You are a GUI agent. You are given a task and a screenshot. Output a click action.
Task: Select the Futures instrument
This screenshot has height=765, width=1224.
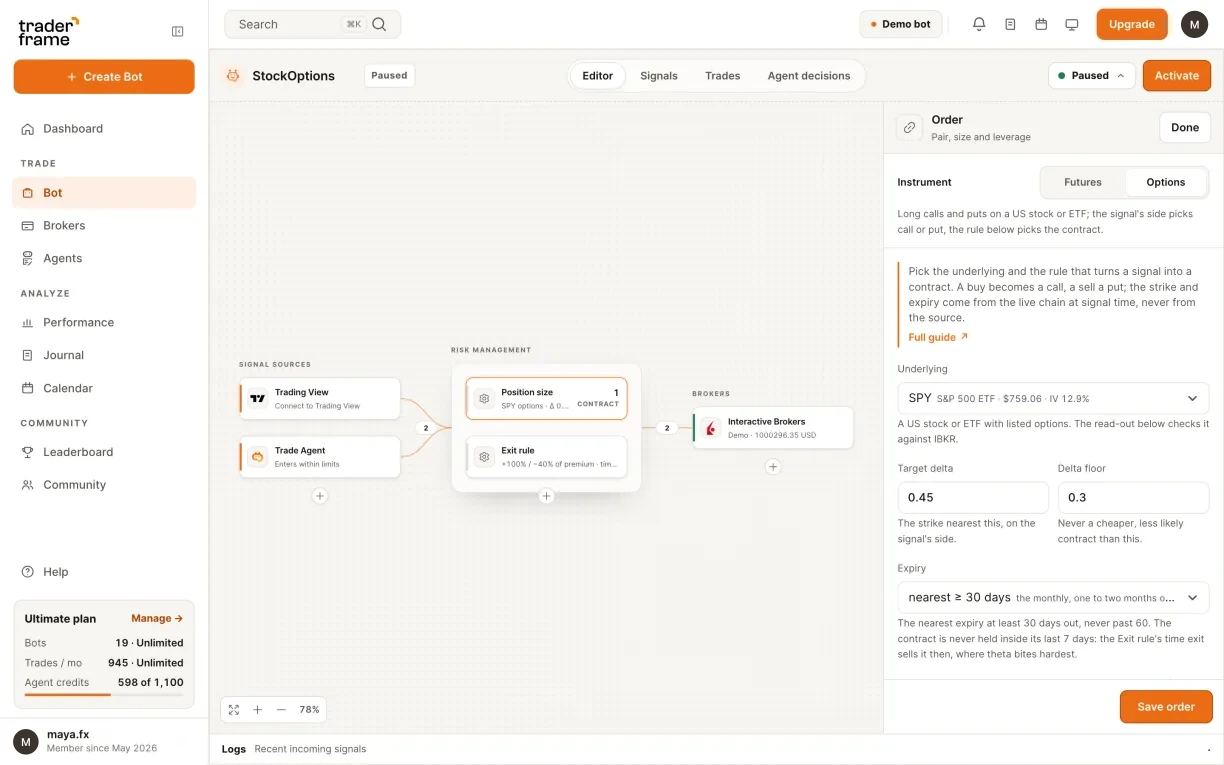click(x=1083, y=182)
